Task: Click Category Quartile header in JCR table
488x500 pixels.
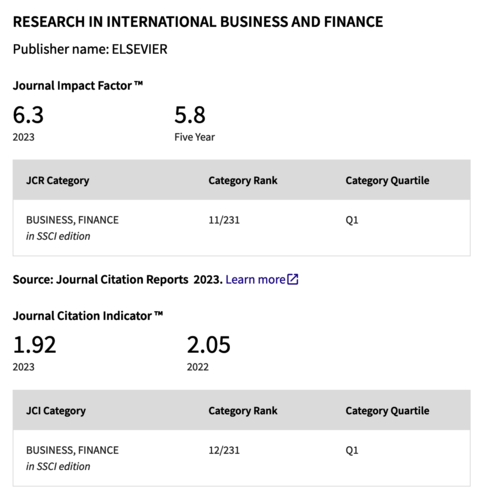Action: (387, 180)
